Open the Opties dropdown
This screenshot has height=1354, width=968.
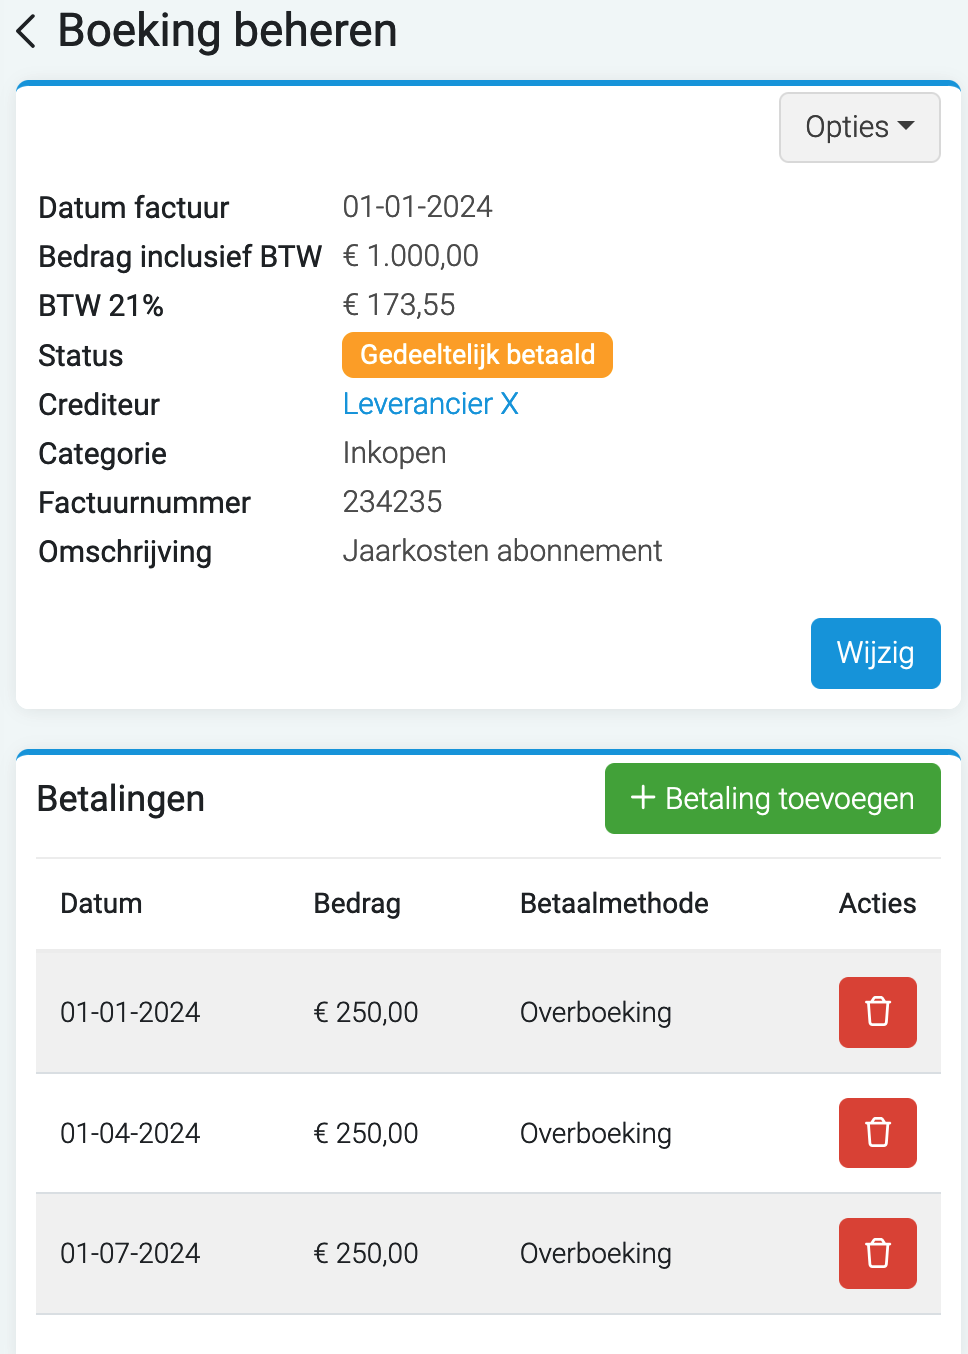click(859, 127)
